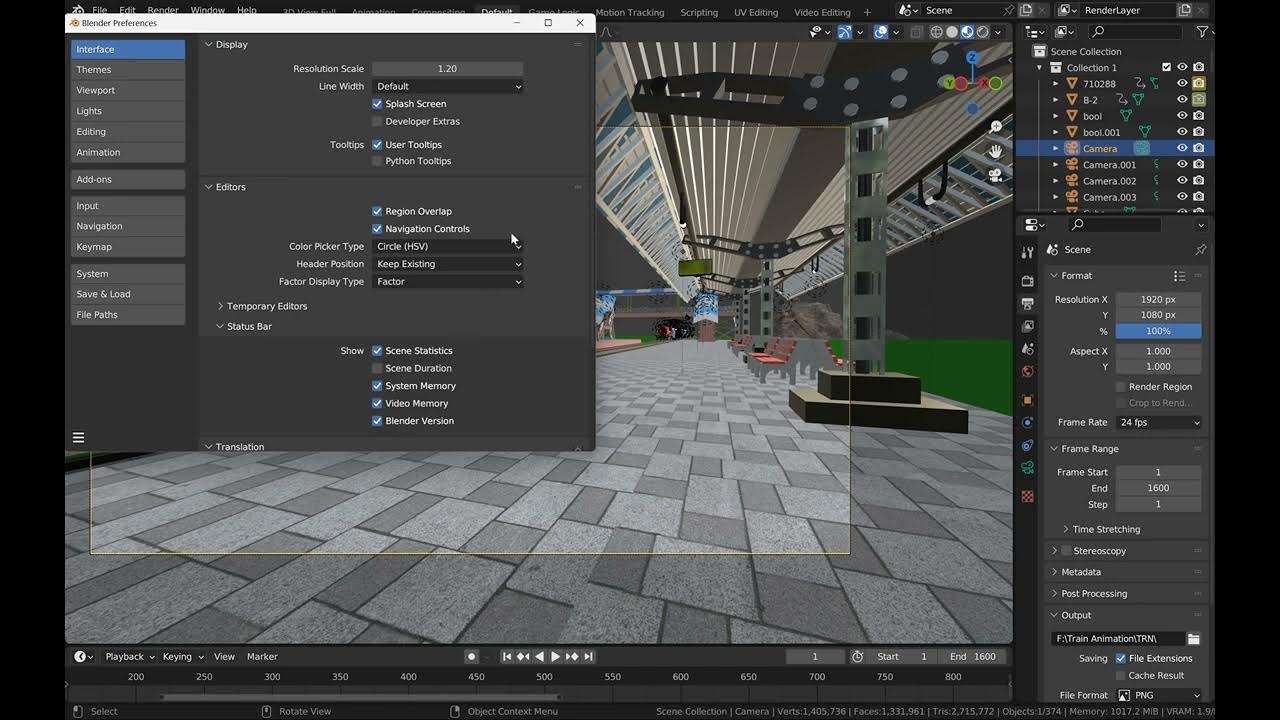Disable Splash Screen checkbox
The height and width of the screenshot is (720, 1280).
pos(377,104)
